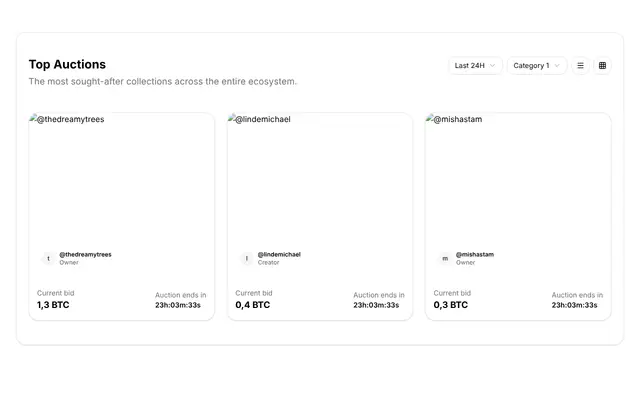Open the Last 24H dropdown
Viewport: 640px width, 400px height.
tap(475, 65)
